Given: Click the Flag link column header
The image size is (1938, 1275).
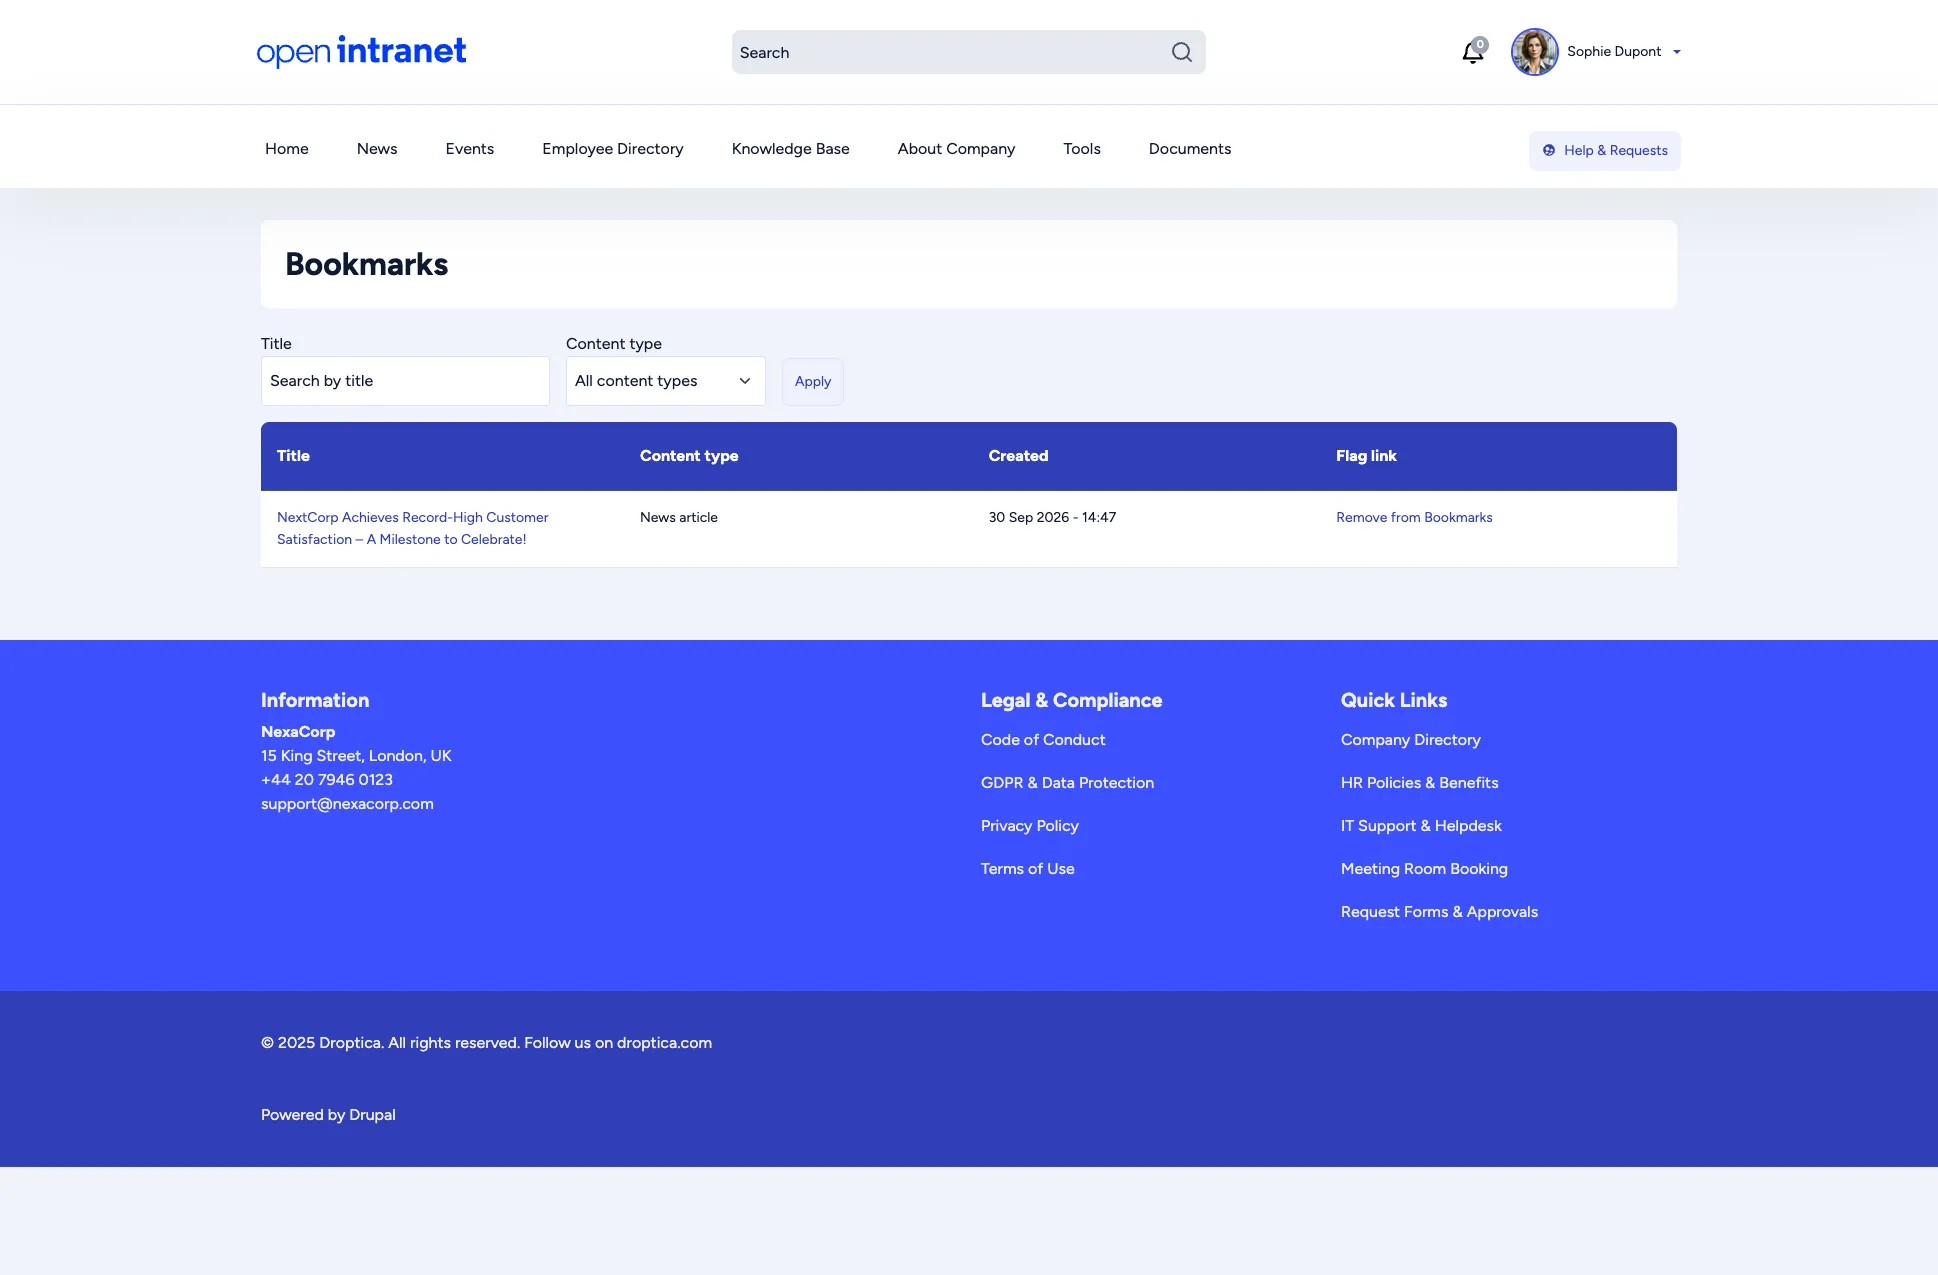Looking at the screenshot, I should tap(1366, 456).
